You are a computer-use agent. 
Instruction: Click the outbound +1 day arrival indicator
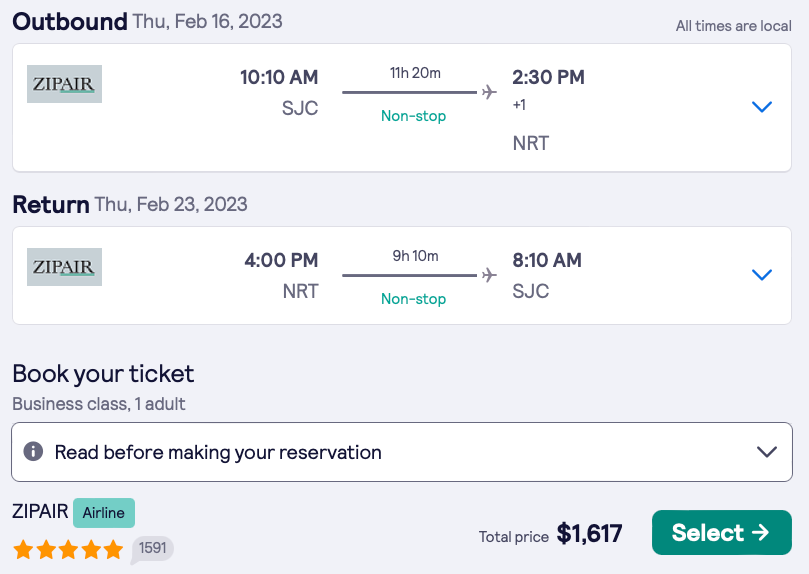point(519,105)
